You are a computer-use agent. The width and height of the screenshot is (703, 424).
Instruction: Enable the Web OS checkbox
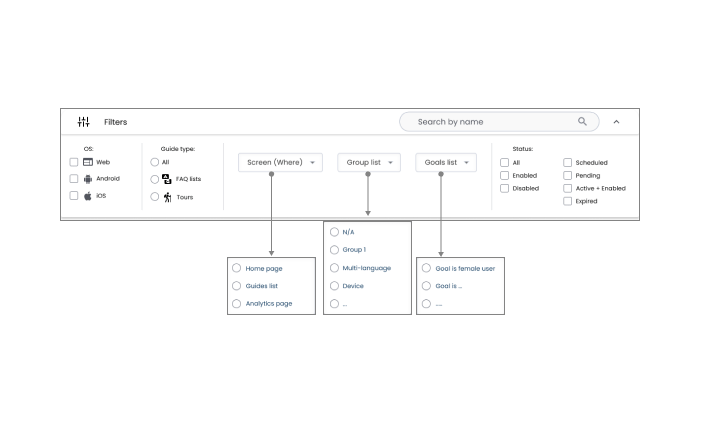pyautogui.click(x=74, y=162)
